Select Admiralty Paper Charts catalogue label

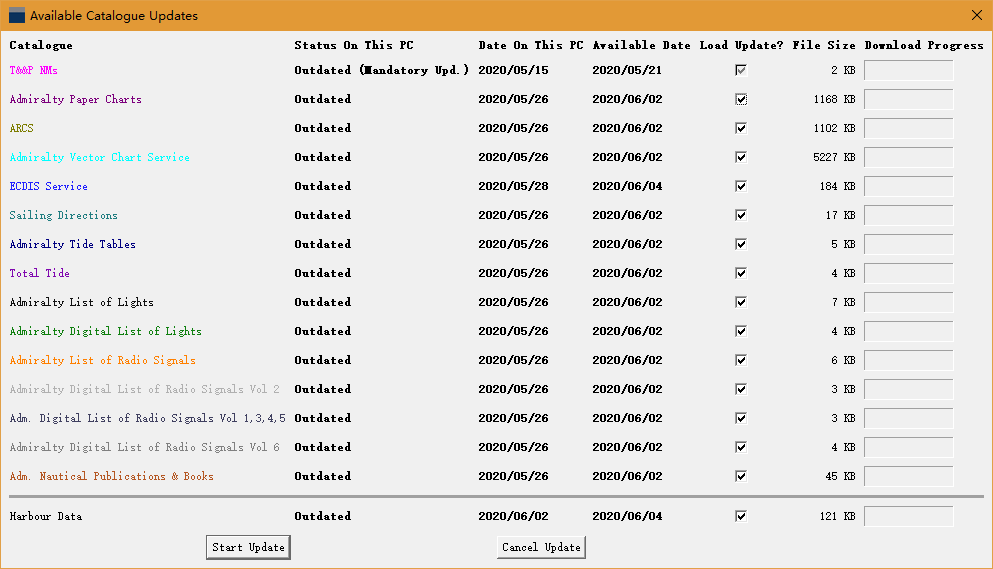(75, 99)
